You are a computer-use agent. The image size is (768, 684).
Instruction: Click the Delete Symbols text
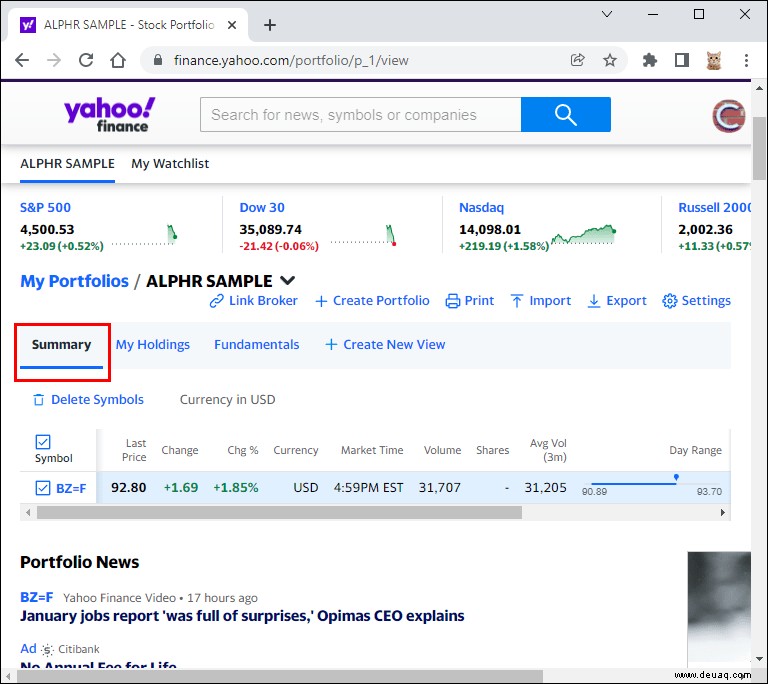(97, 400)
